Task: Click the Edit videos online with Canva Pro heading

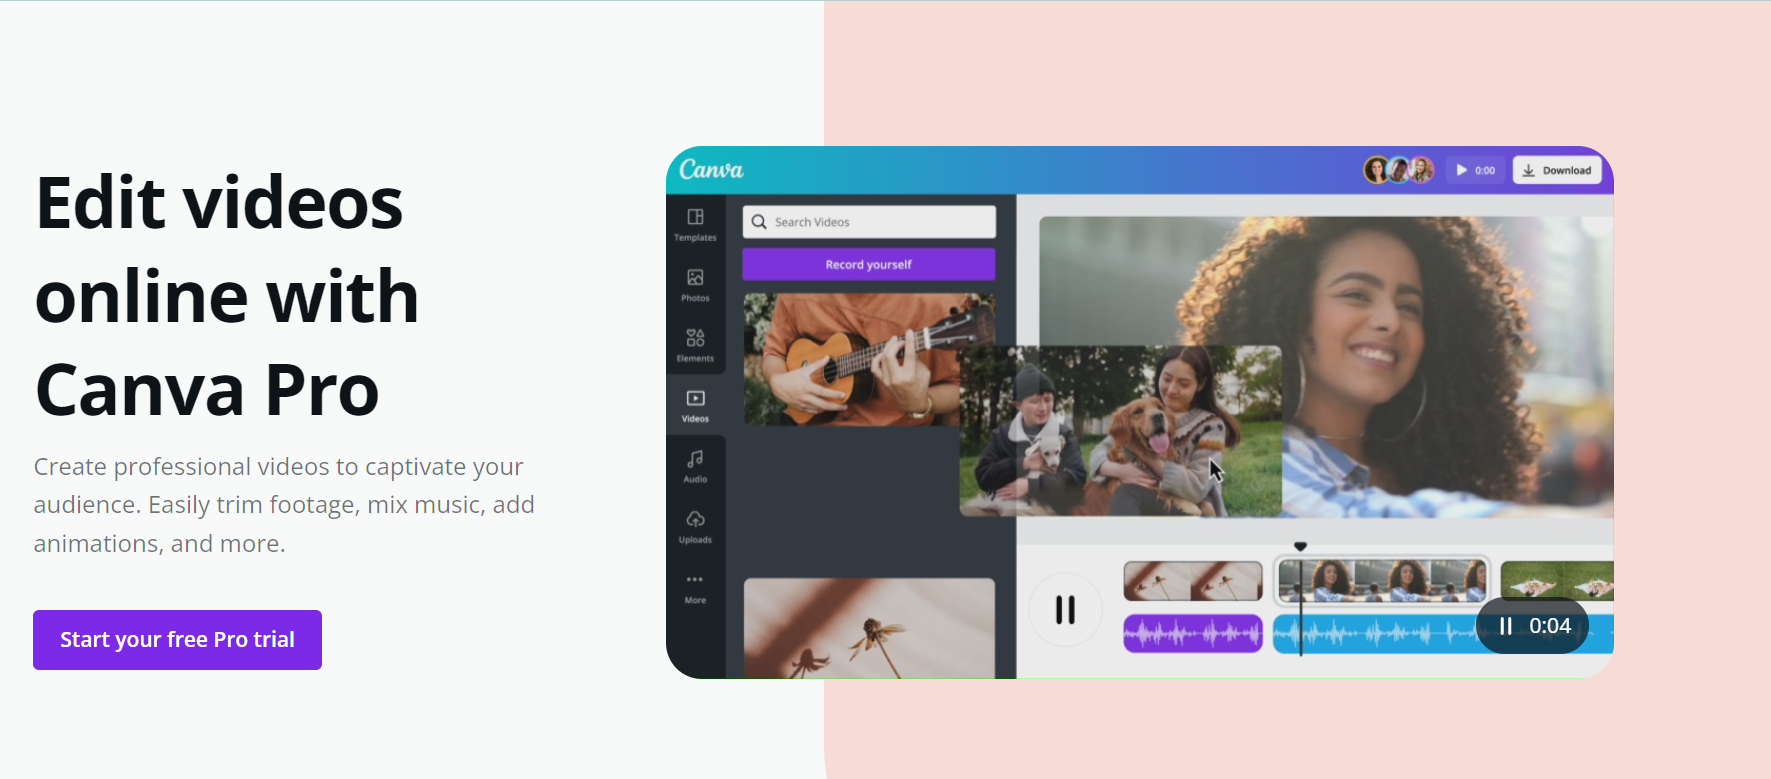Action: coord(227,296)
